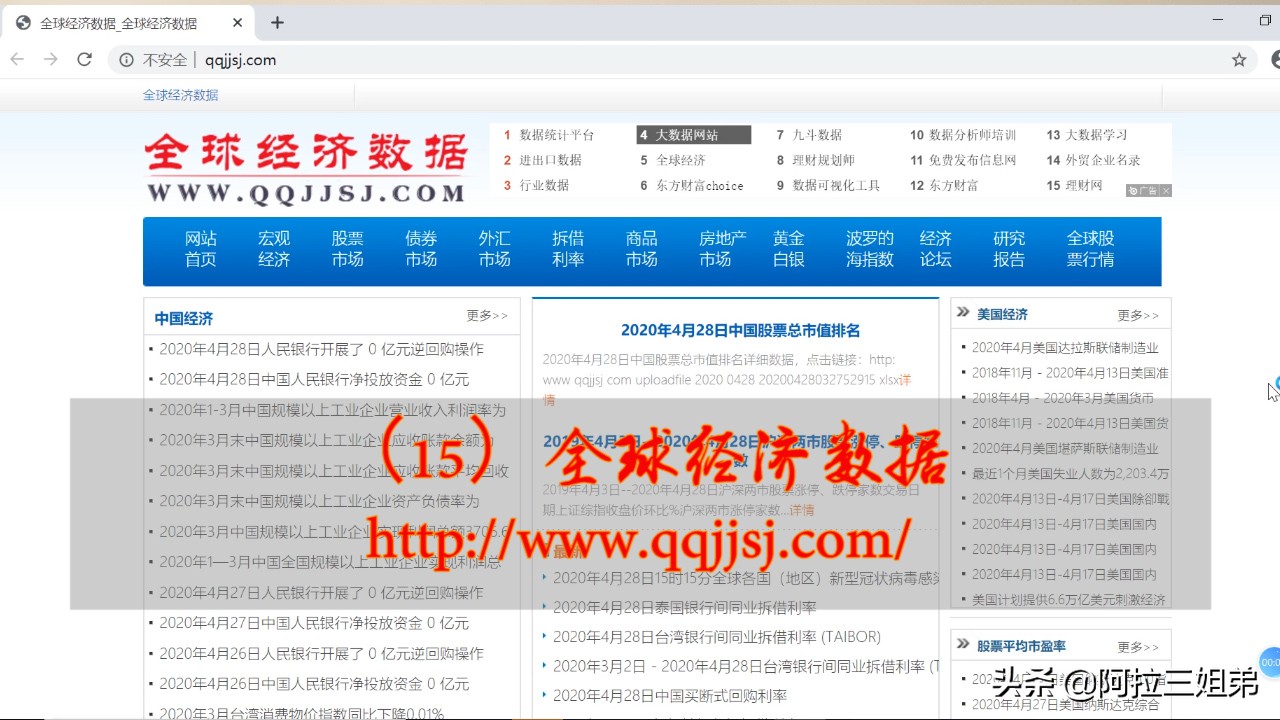This screenshot has width=1280, height=720.
Task: Expand 中国经济 list via 更多>>
Action: [488, 315]
